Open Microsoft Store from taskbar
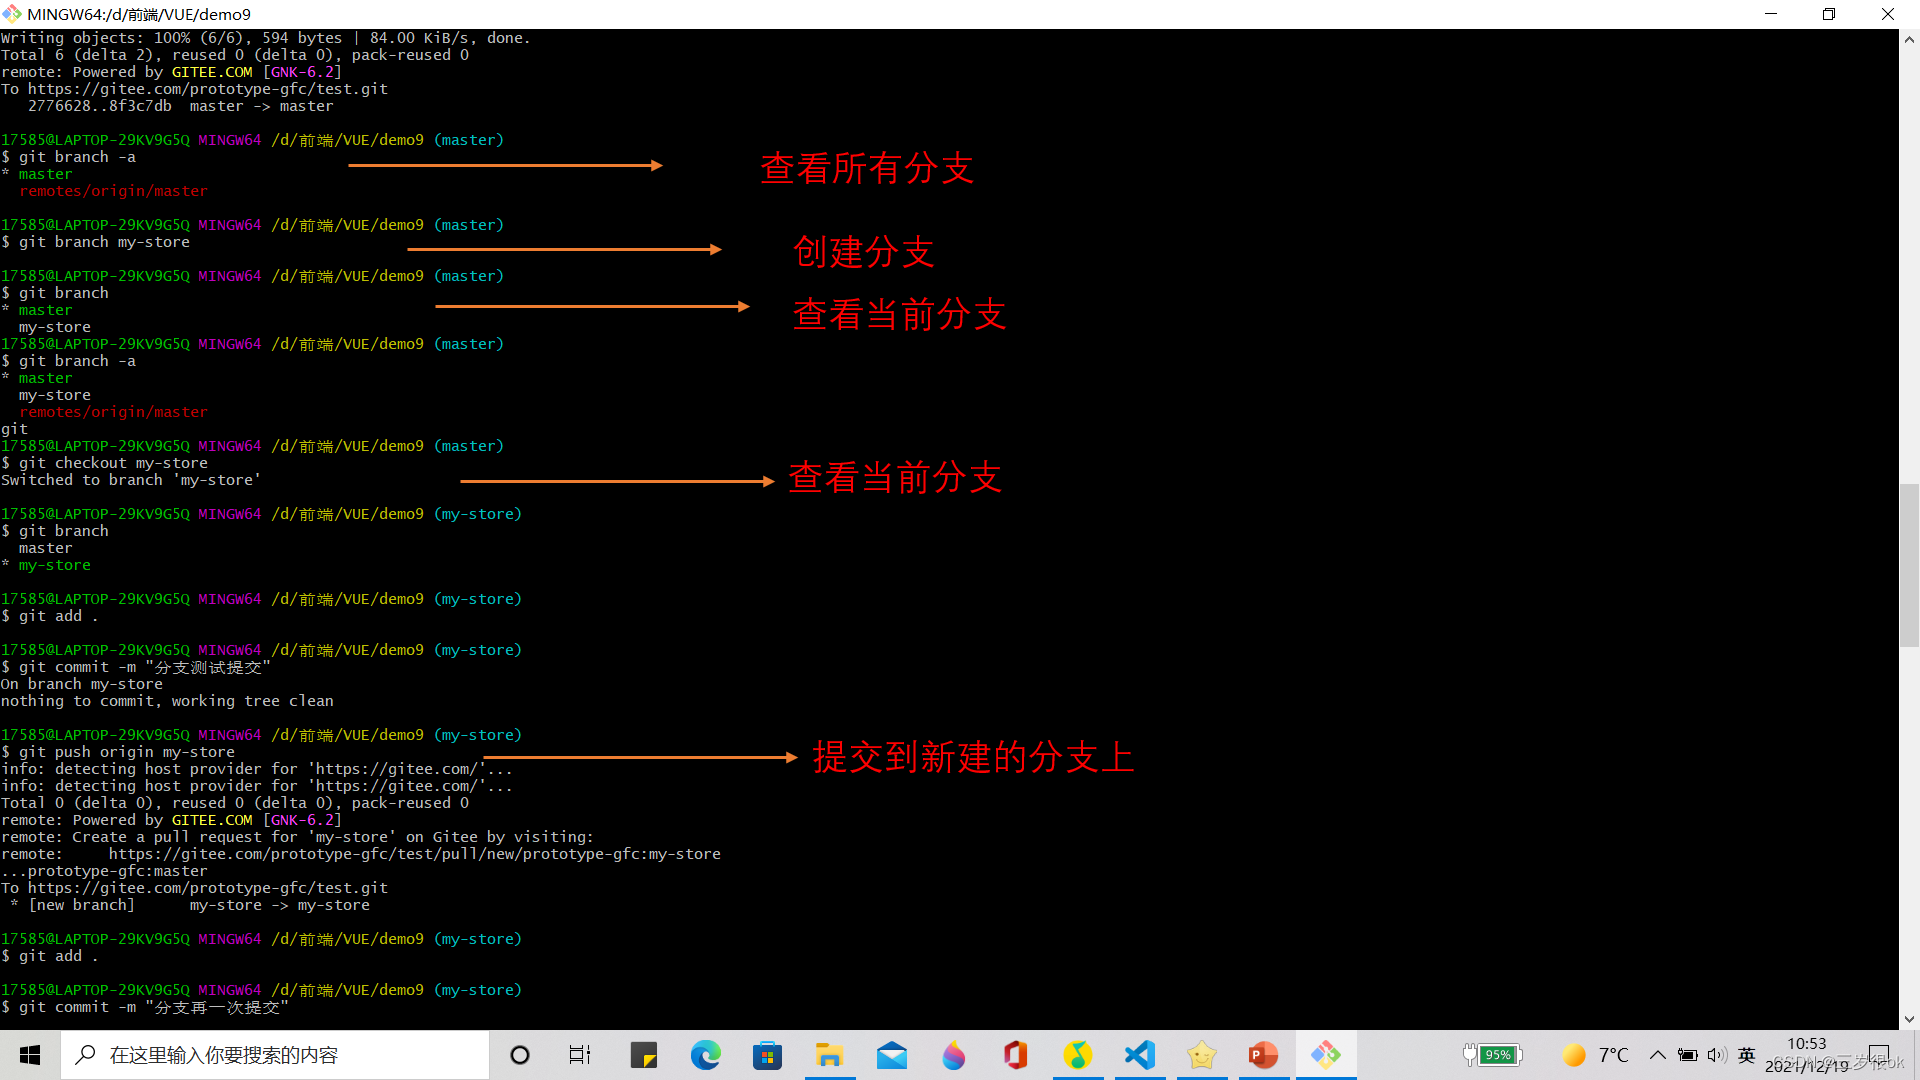This screenshot has width=1920, height=1080. [x=768, y=1055]
